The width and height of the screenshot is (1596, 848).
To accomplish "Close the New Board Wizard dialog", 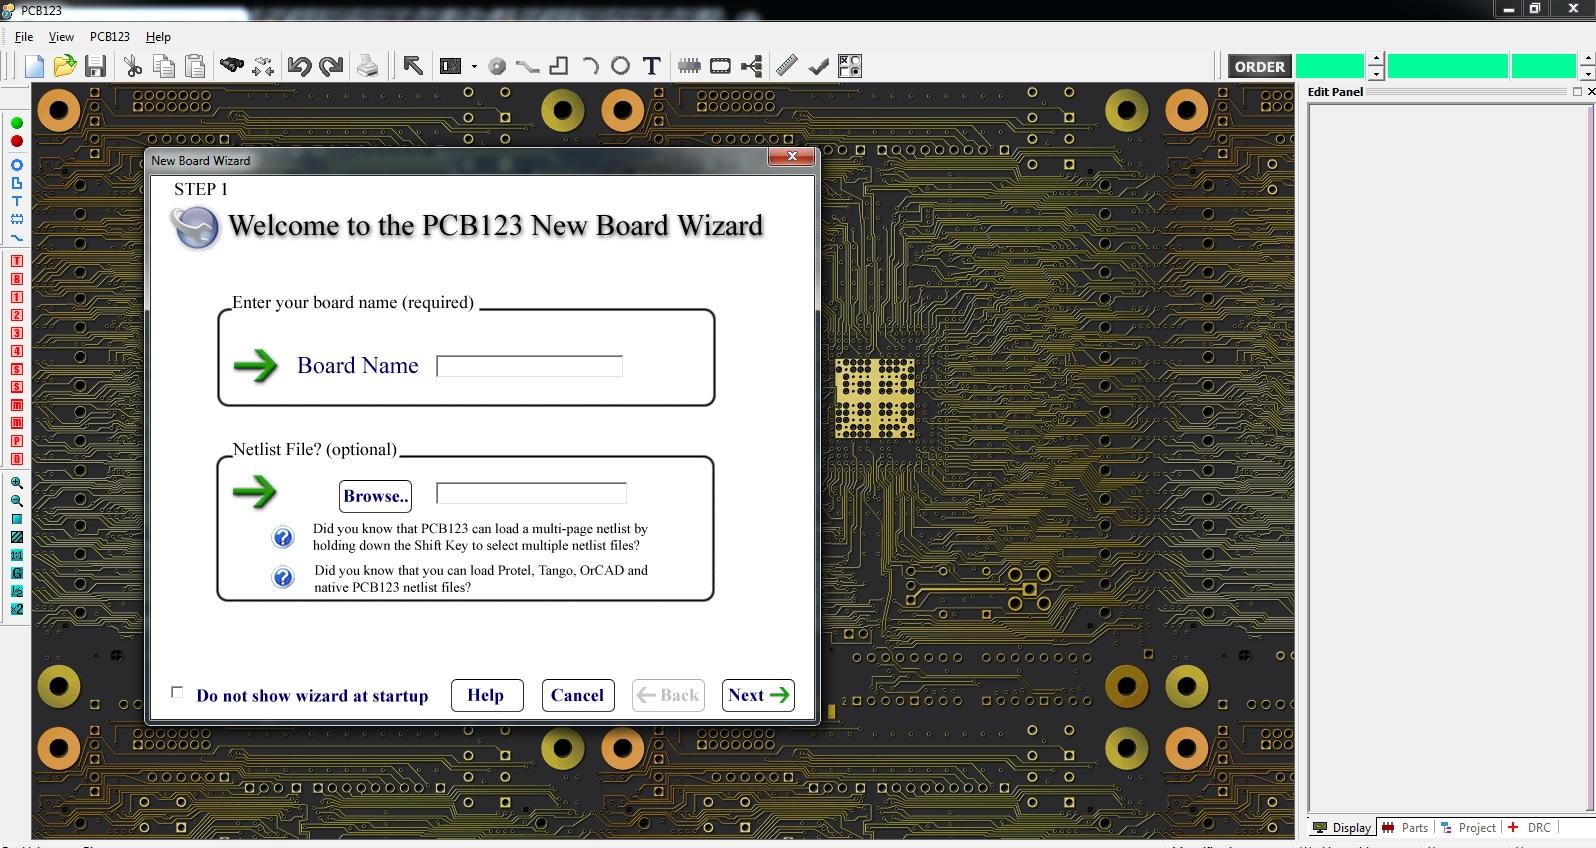I will 792,156.
